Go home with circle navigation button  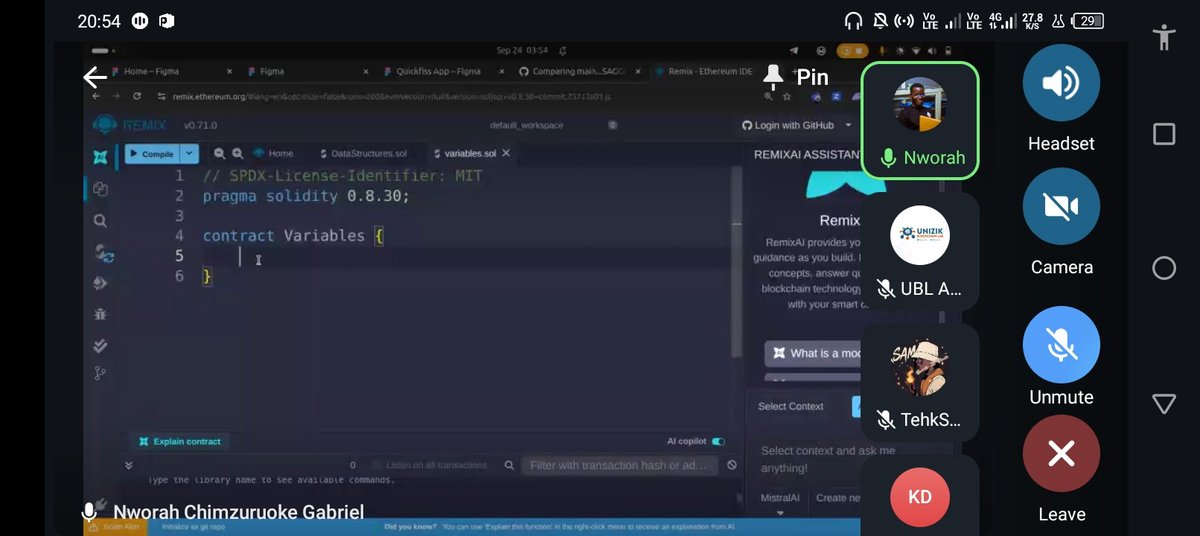tap(1164, 268)
